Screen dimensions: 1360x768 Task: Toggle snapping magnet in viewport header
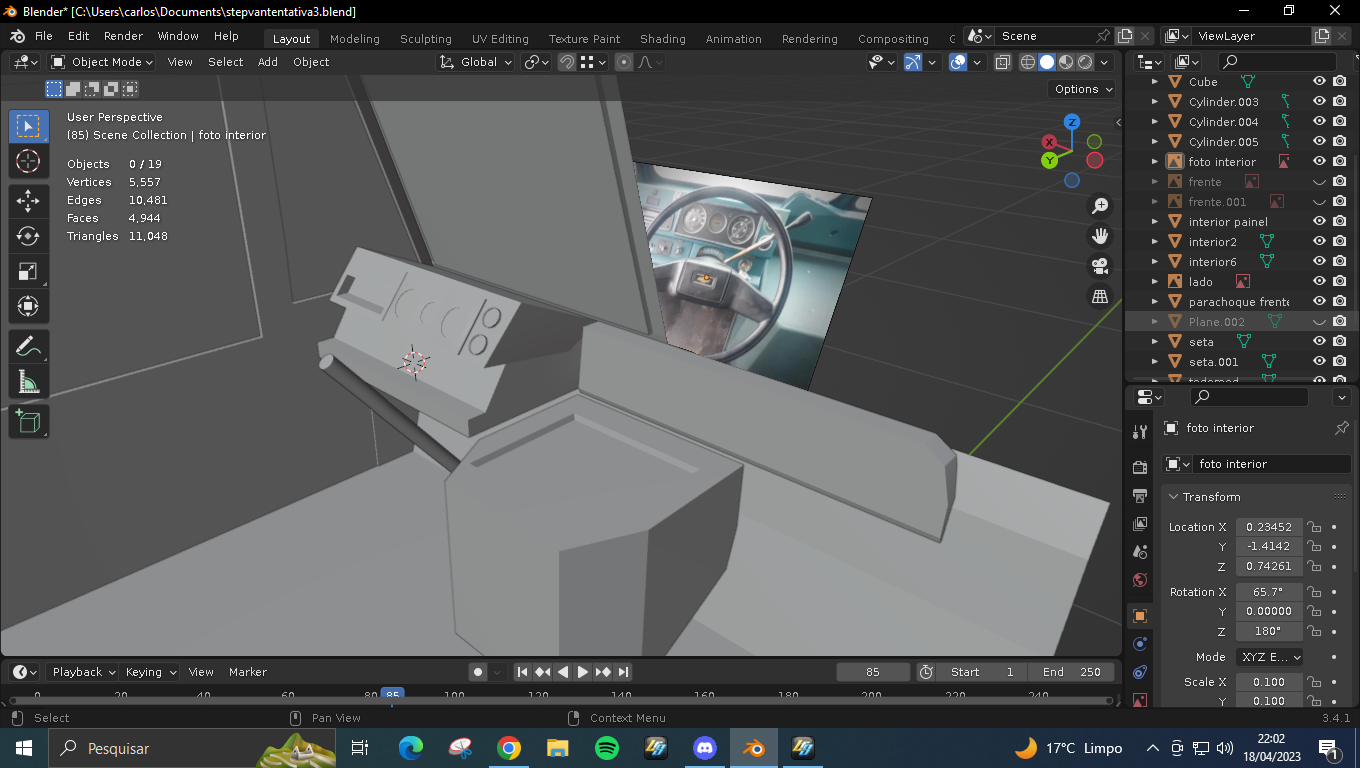coord(567,62)
